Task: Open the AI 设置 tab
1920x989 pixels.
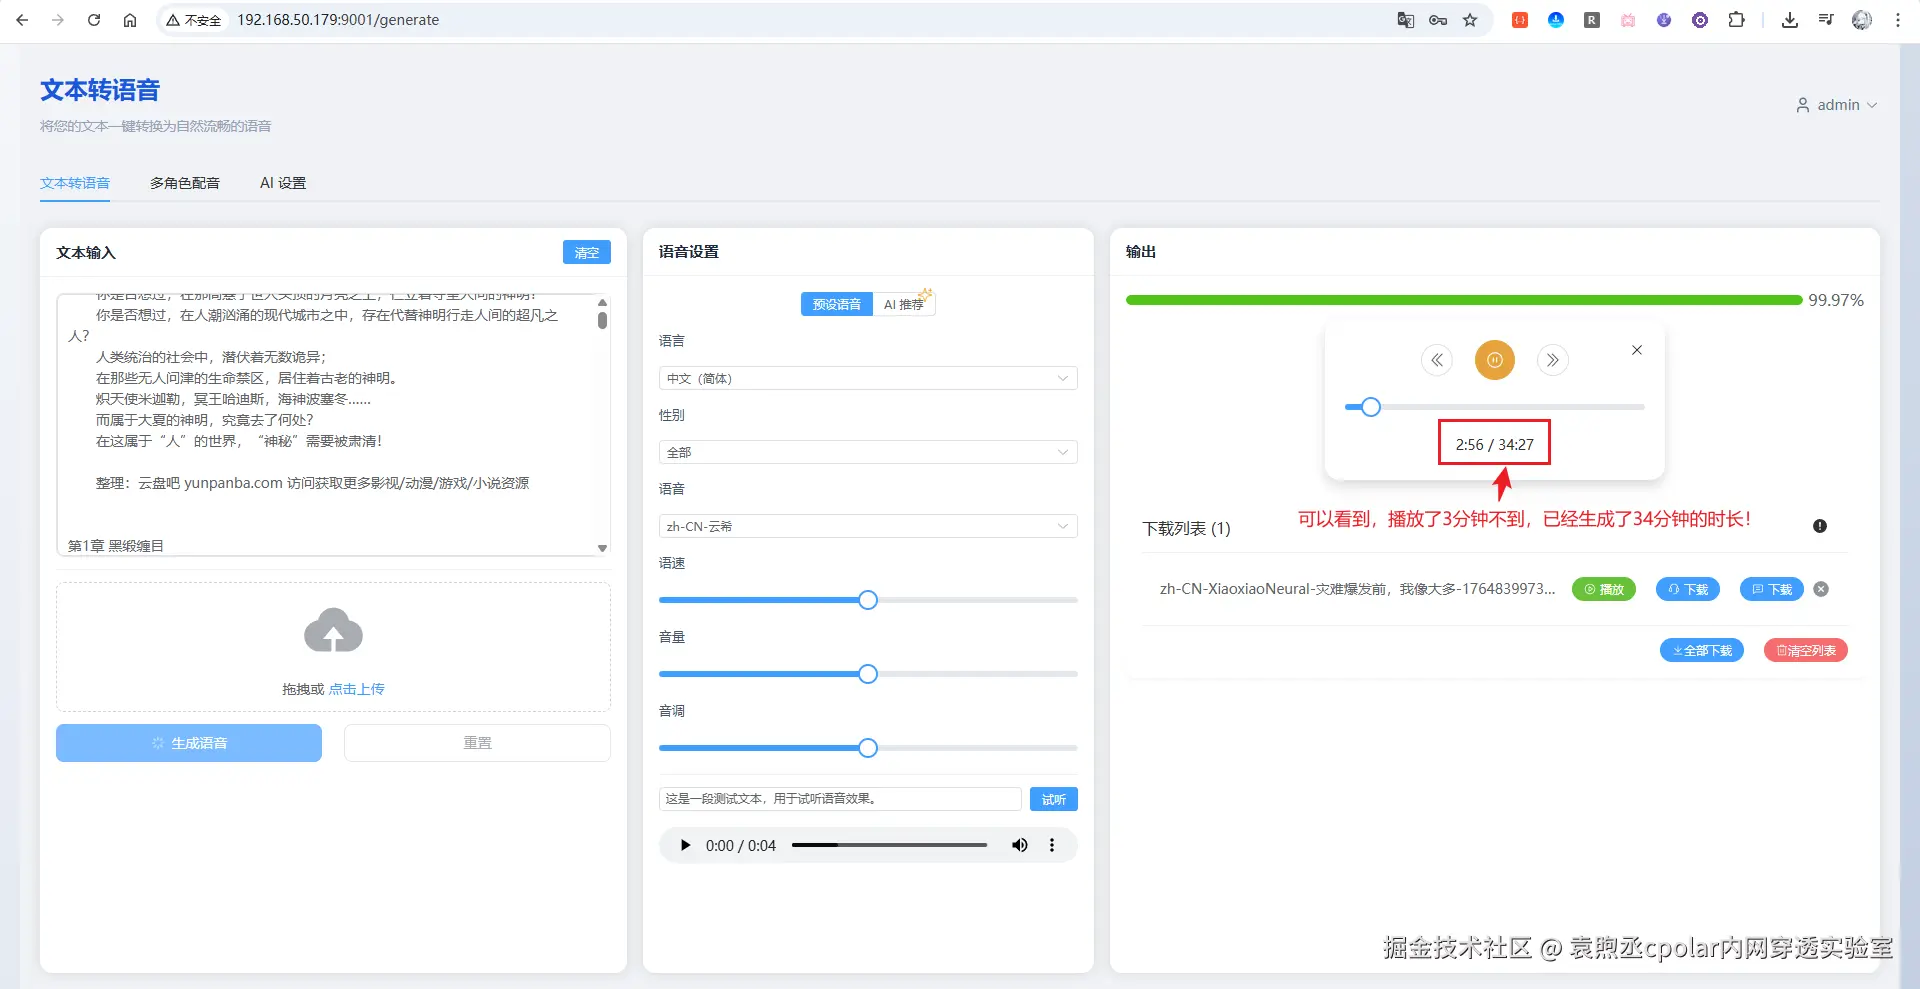Action: click(283, 183)
